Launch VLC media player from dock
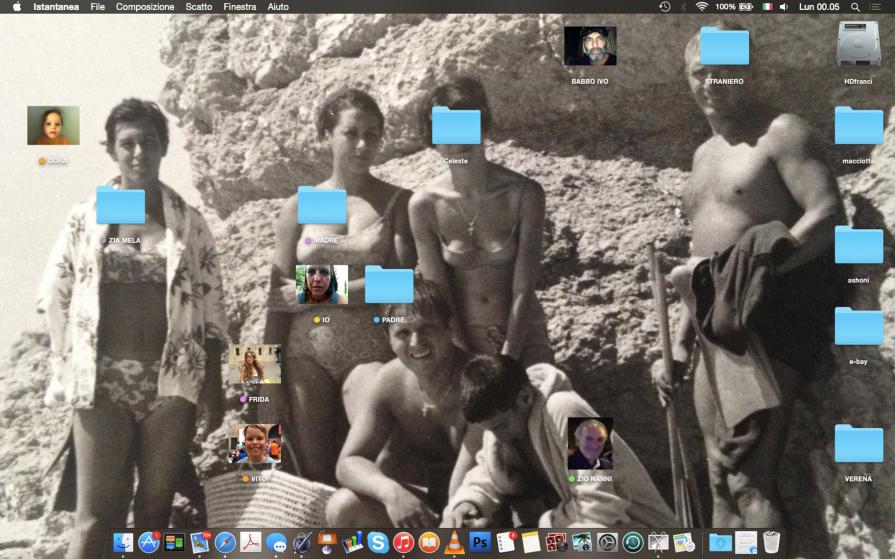The width and height of the screenshot is (895, 559). coord(455,542)
